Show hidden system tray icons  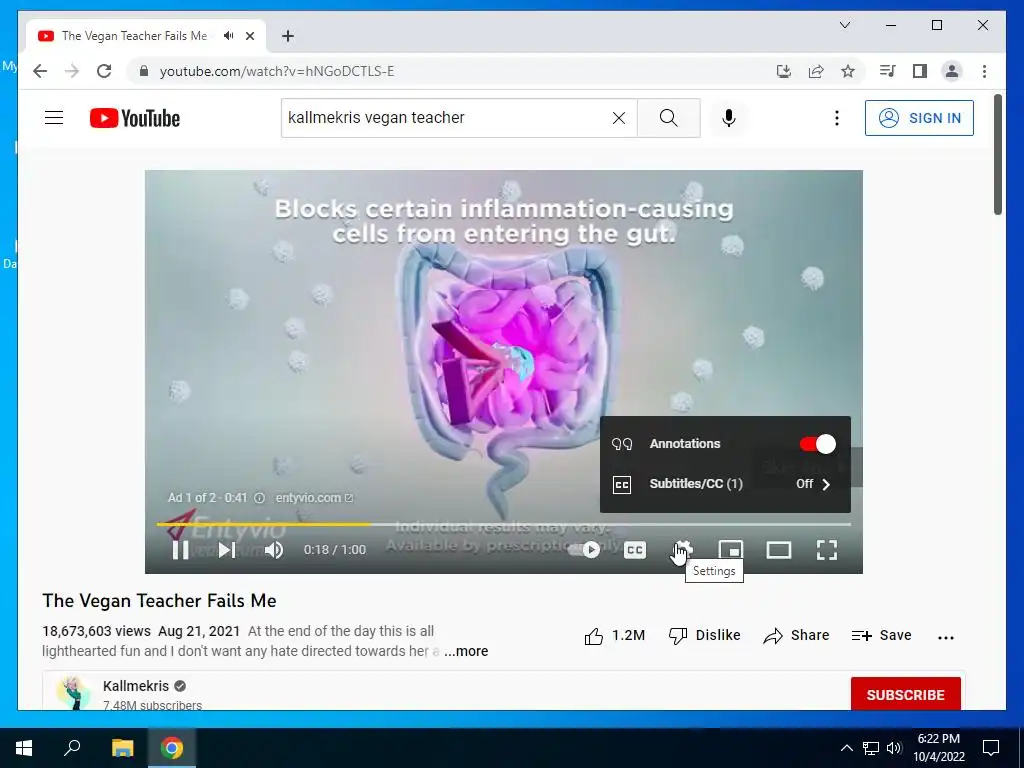[x=846, y=748]
